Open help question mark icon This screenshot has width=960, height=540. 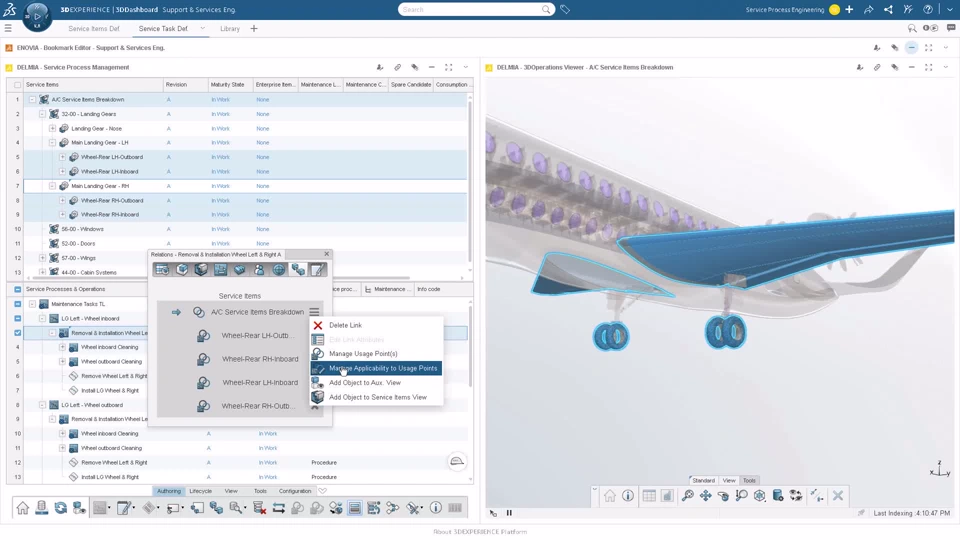(928, 10)
